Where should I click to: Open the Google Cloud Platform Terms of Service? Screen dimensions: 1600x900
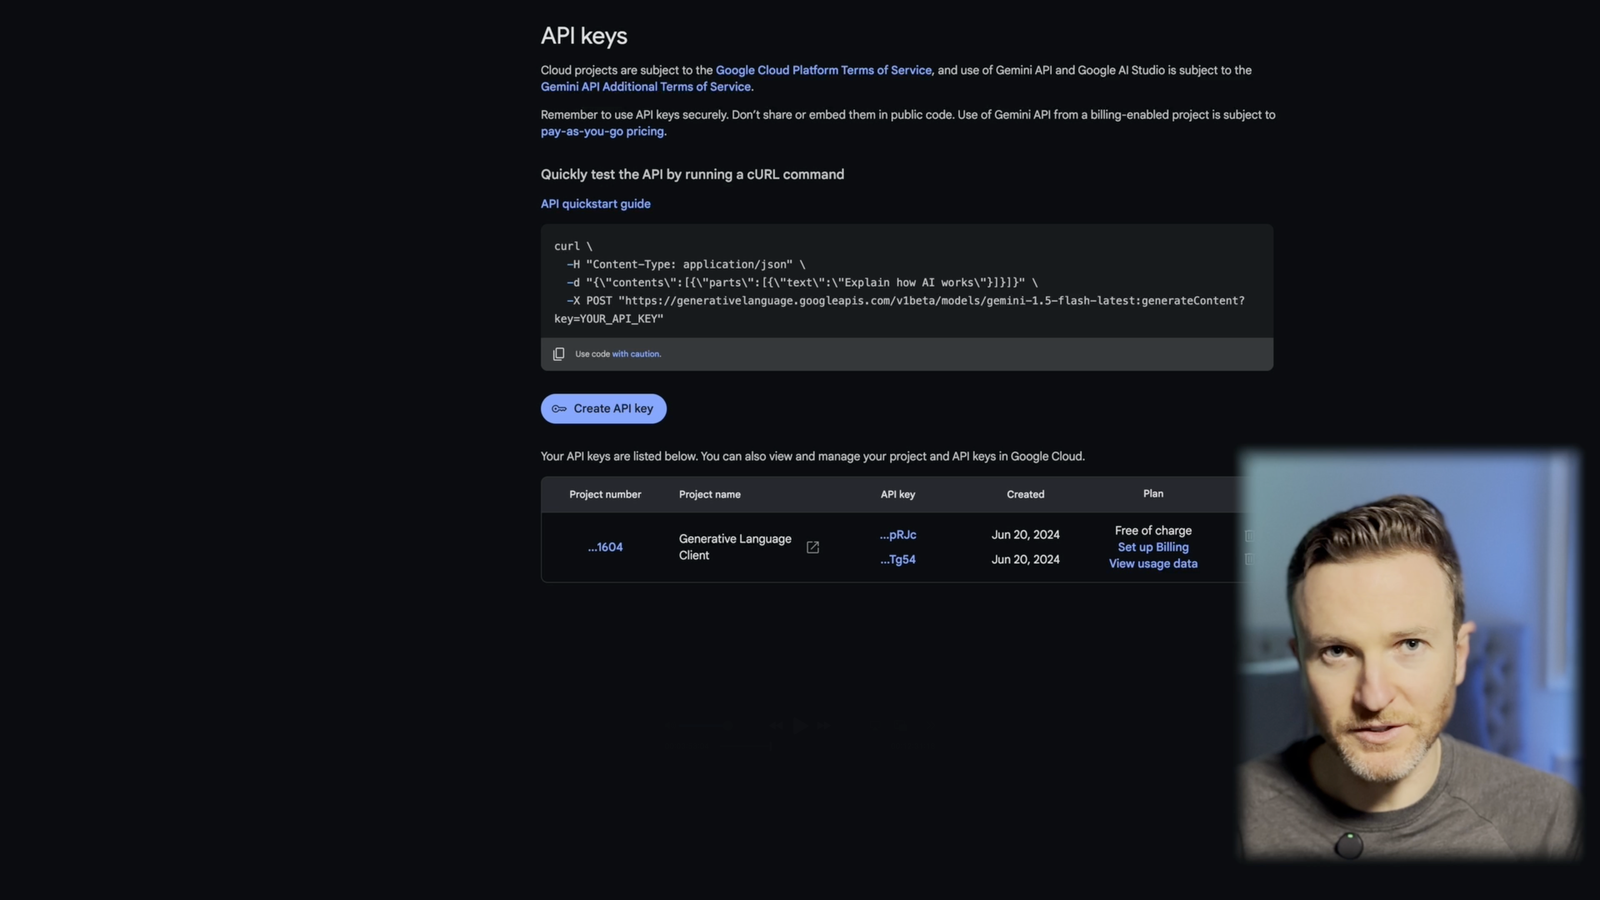823,70
